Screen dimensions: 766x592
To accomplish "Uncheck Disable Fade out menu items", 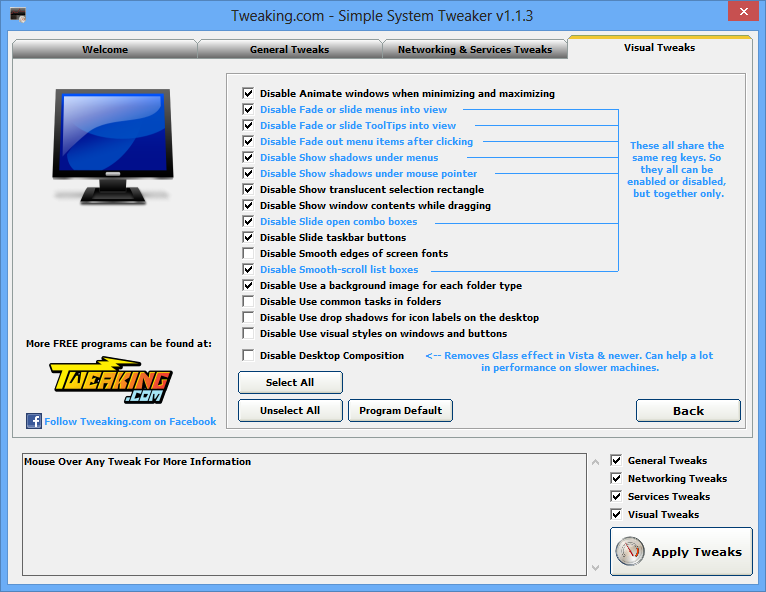I will pos(248,141).
